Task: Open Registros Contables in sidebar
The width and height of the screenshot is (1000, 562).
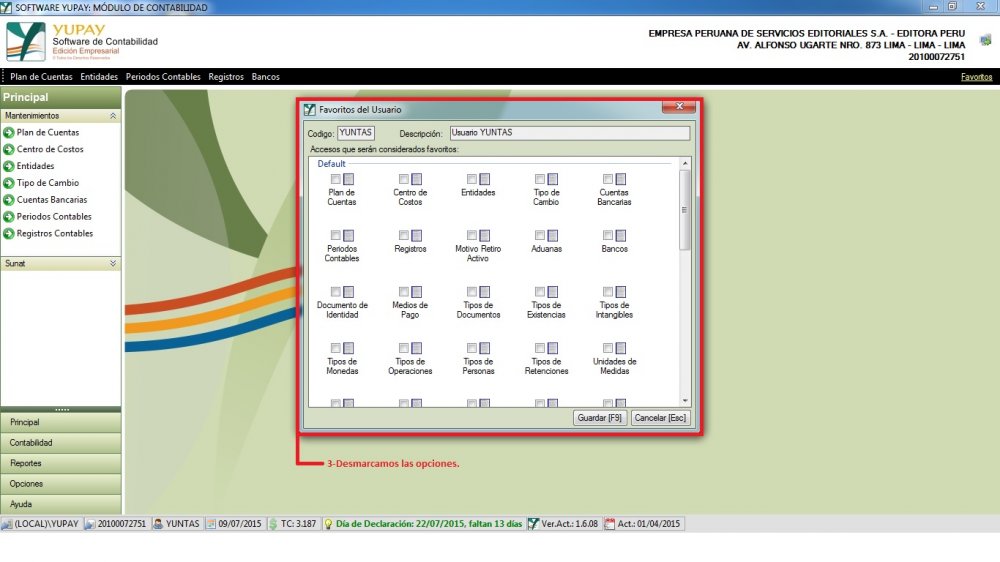Action: 55,233
